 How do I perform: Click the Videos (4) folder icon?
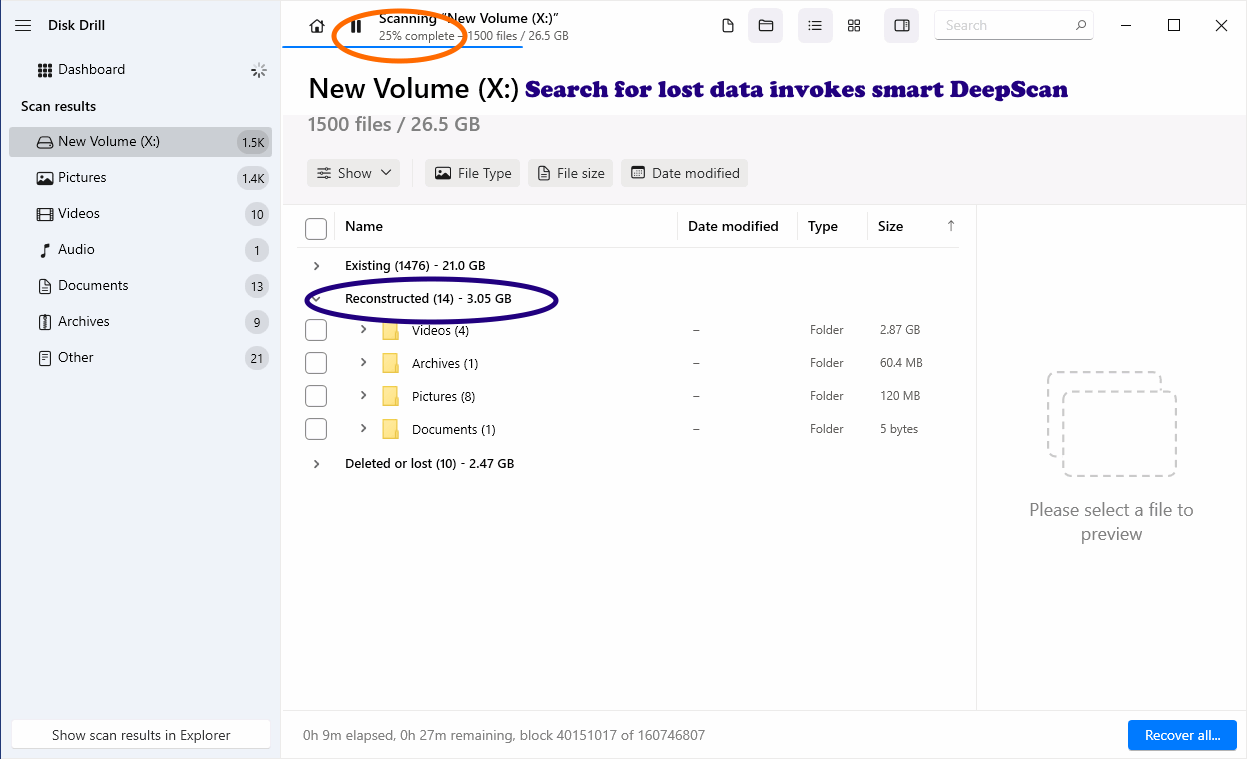pyautogui.click(x=391, y=330)
